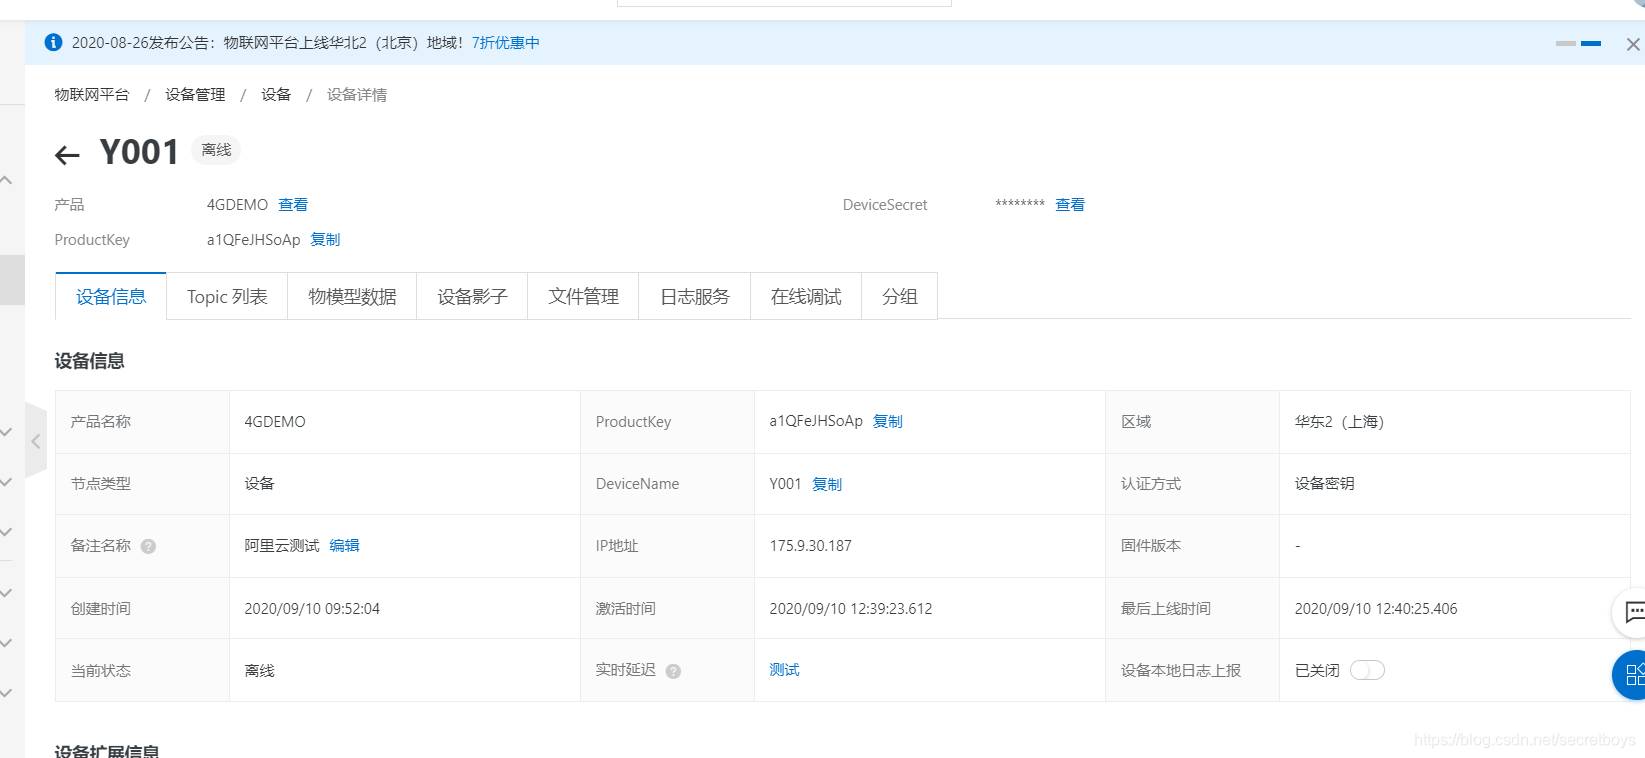Screen dimensions: 1645x758
Task: Copy ProductKey in device info table
Action: 888,421
